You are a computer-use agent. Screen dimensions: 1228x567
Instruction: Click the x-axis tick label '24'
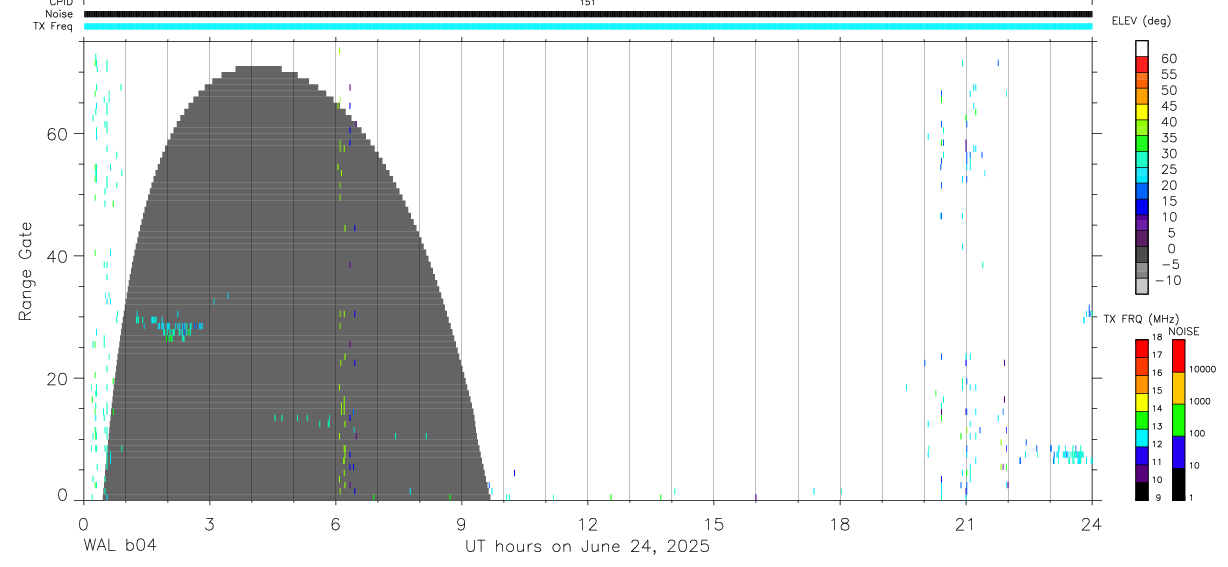point(1091,523)
